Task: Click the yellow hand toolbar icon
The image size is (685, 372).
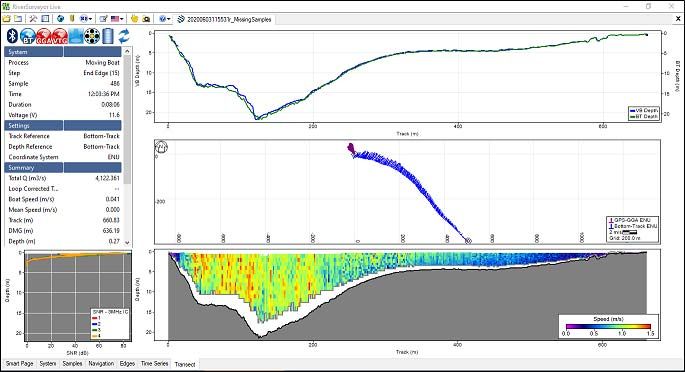Action: click(x=135, y=19)
